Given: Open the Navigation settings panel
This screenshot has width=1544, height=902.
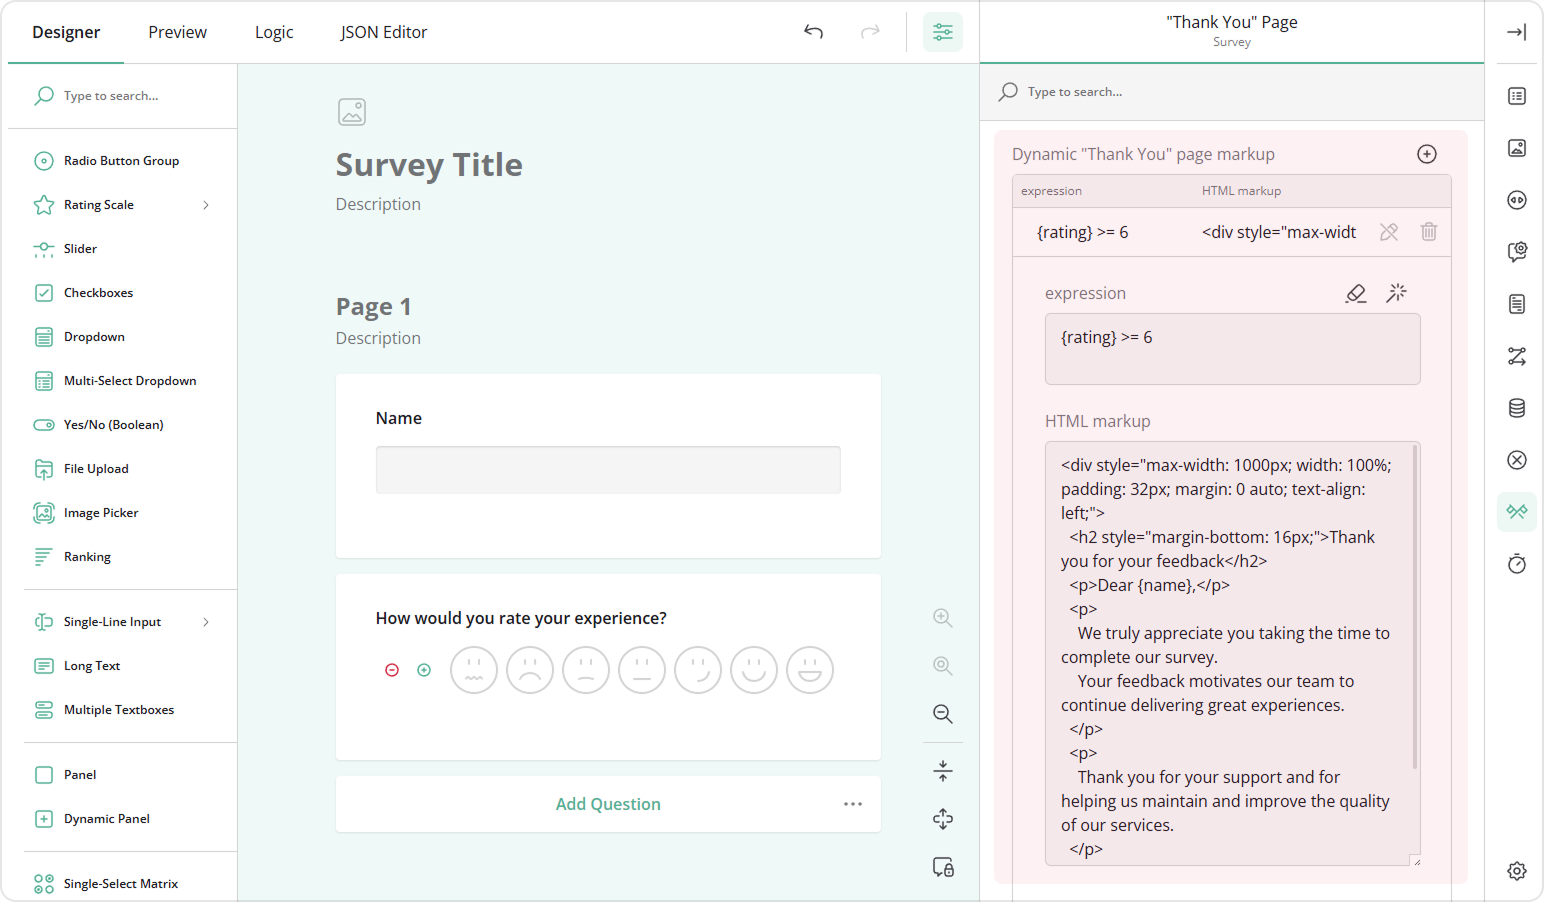Looking at the screenshot, I should pos(1516,200).
